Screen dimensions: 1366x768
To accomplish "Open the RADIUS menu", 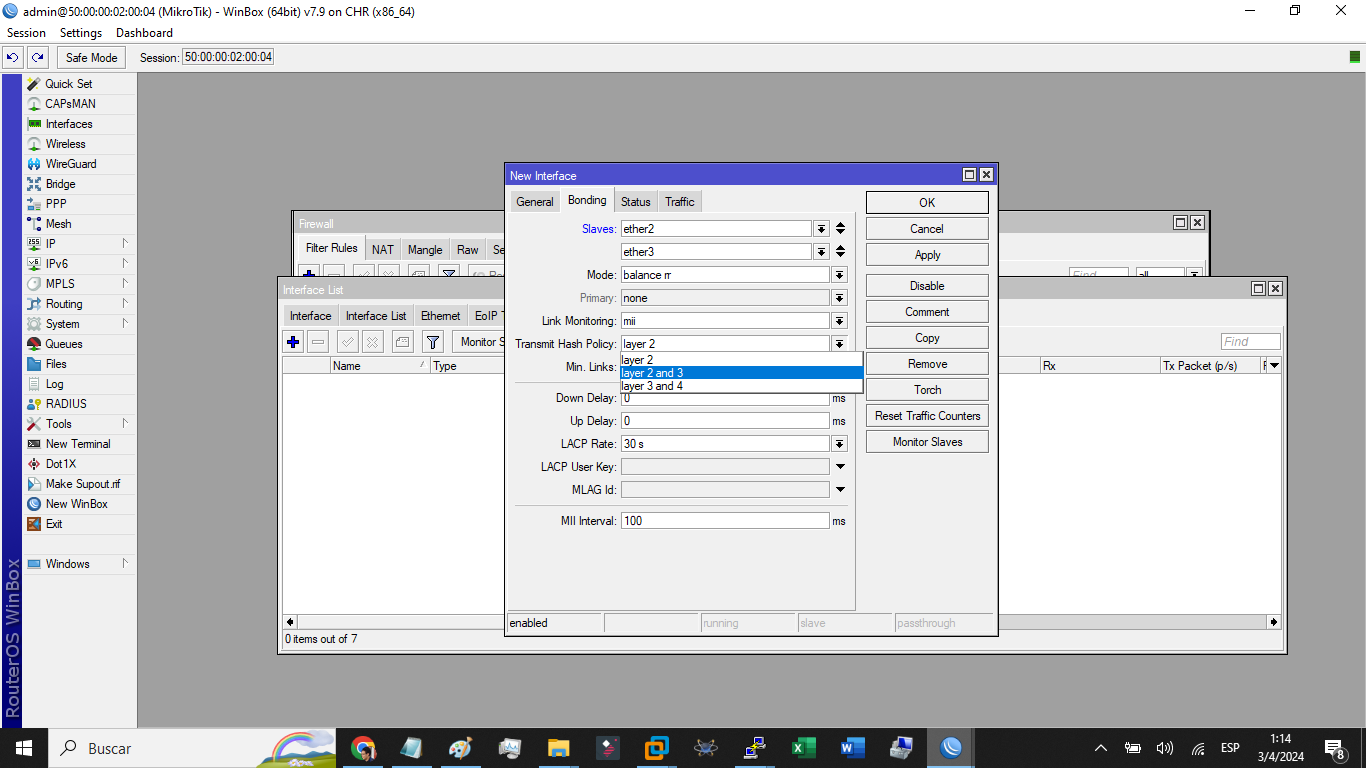I will point(66,404).
